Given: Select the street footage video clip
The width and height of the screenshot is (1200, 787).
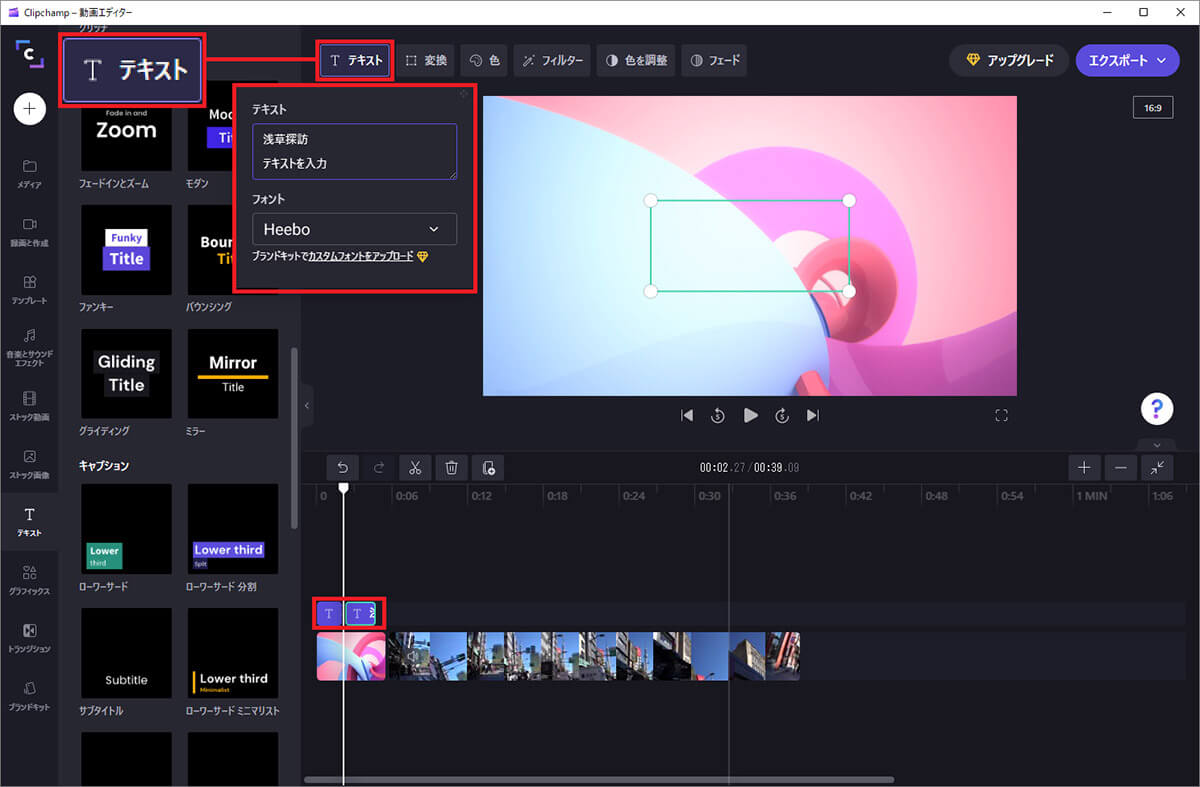Looking at the screenshot, I should pyautogui.click(x=594, y=656).
